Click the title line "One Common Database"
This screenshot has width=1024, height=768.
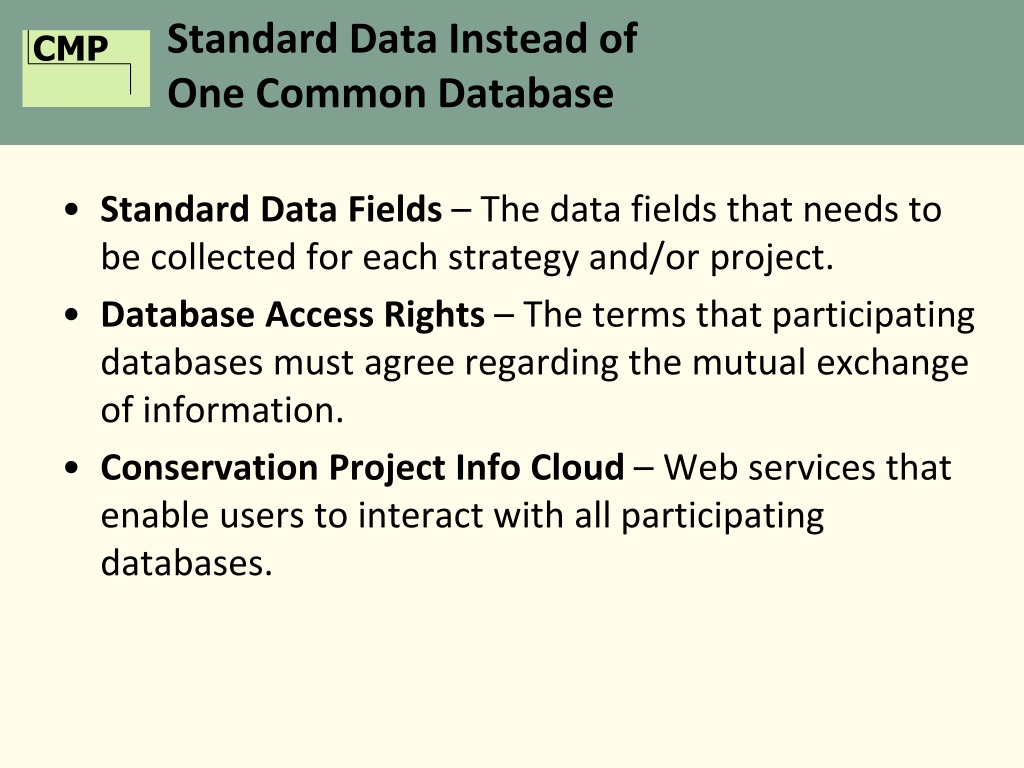pyautogui.click(x=390, y=93)
